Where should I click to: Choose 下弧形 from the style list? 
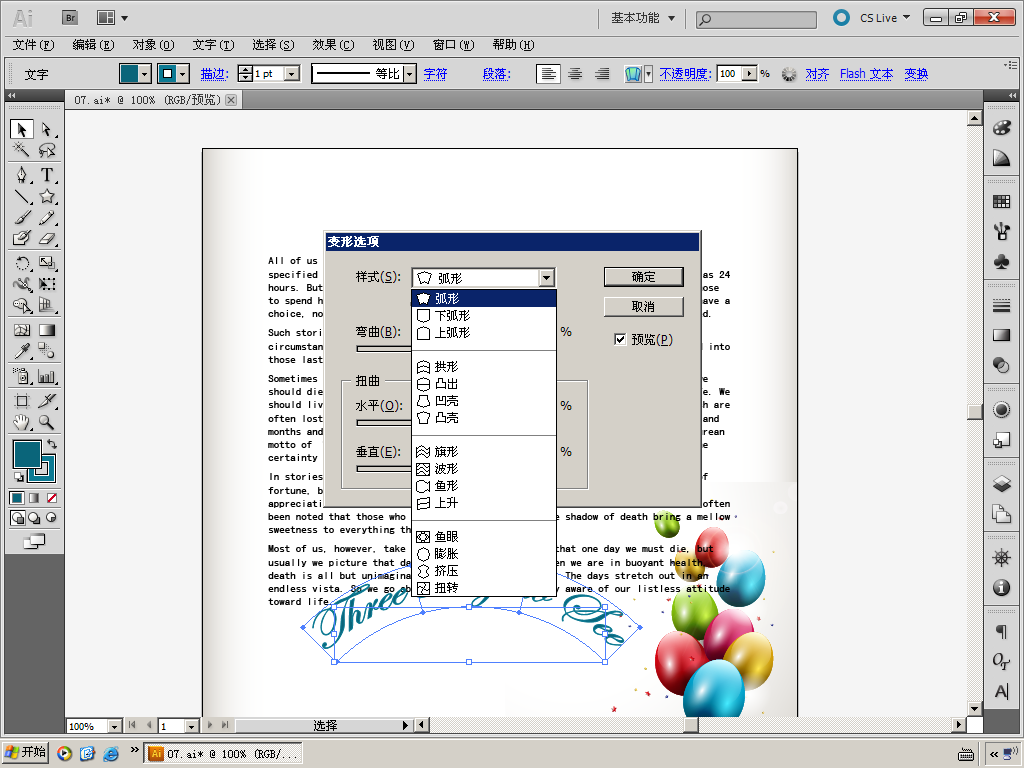[484, 315]
